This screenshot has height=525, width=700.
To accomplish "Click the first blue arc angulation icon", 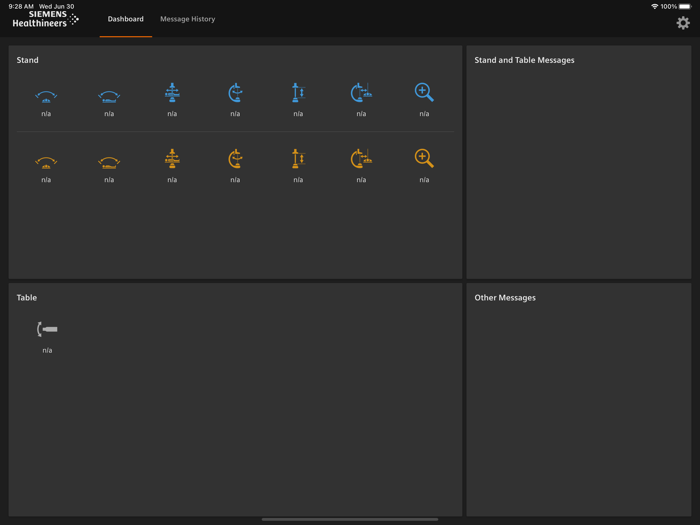I will pyautogui.click(x=46, y=95).
